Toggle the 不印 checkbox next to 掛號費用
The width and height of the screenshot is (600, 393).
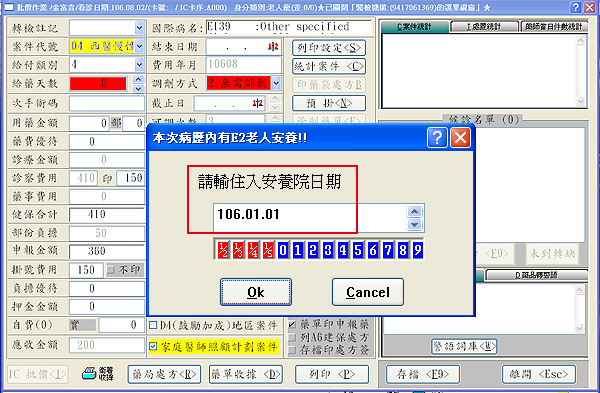point(111,270)
